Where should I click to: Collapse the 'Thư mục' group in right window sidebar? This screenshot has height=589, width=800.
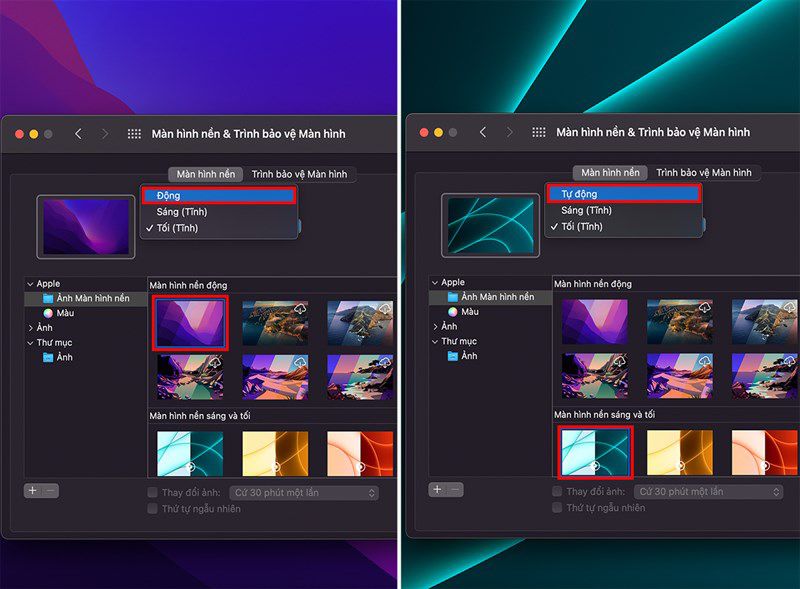tap(435, 341)
